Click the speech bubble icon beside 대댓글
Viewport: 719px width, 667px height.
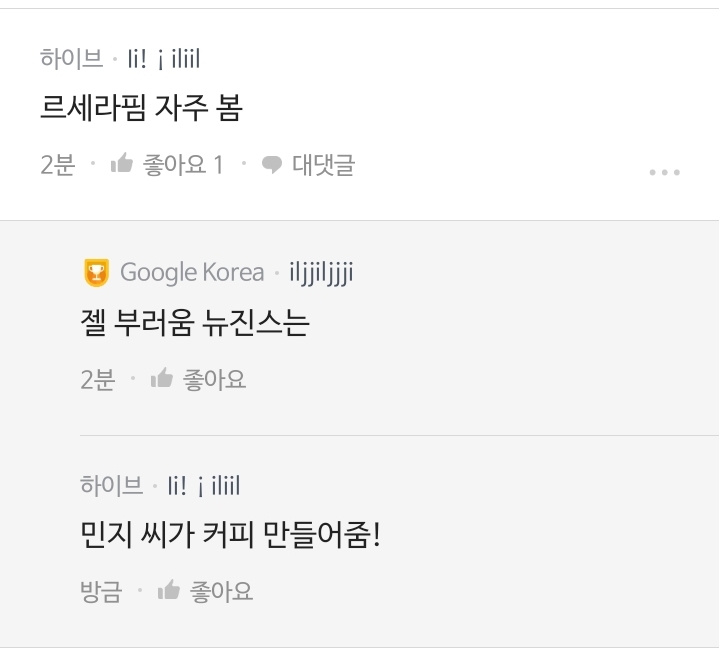pyautogui.click(x=271, y=165)
